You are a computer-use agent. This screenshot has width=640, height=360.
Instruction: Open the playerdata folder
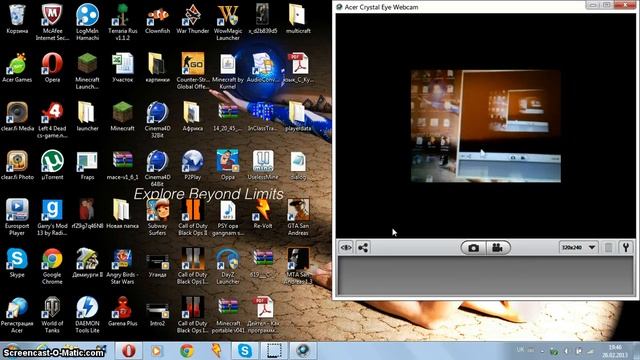click(x=298, y=117)
